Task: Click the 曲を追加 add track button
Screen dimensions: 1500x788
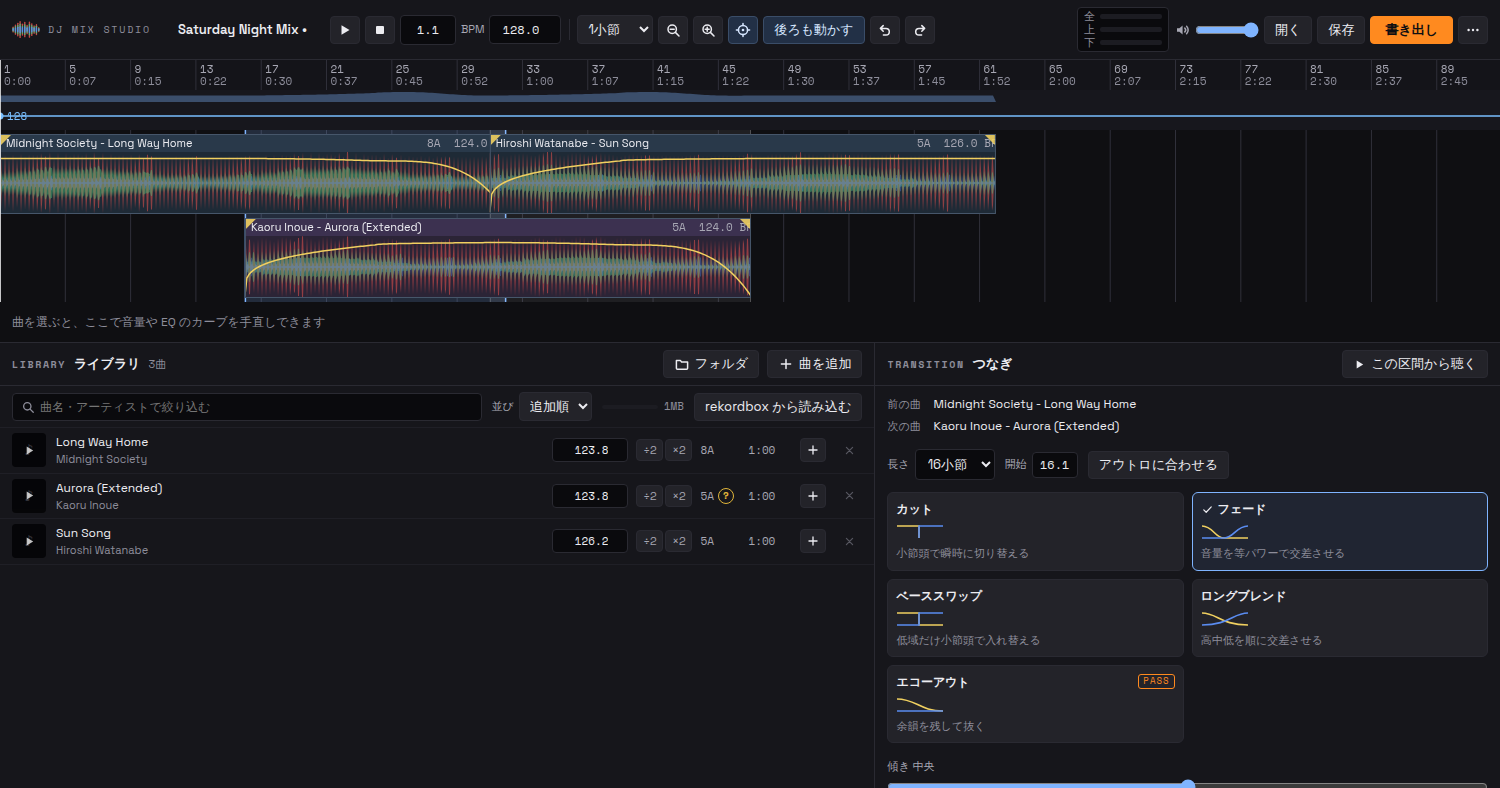Action: [814, 364]
